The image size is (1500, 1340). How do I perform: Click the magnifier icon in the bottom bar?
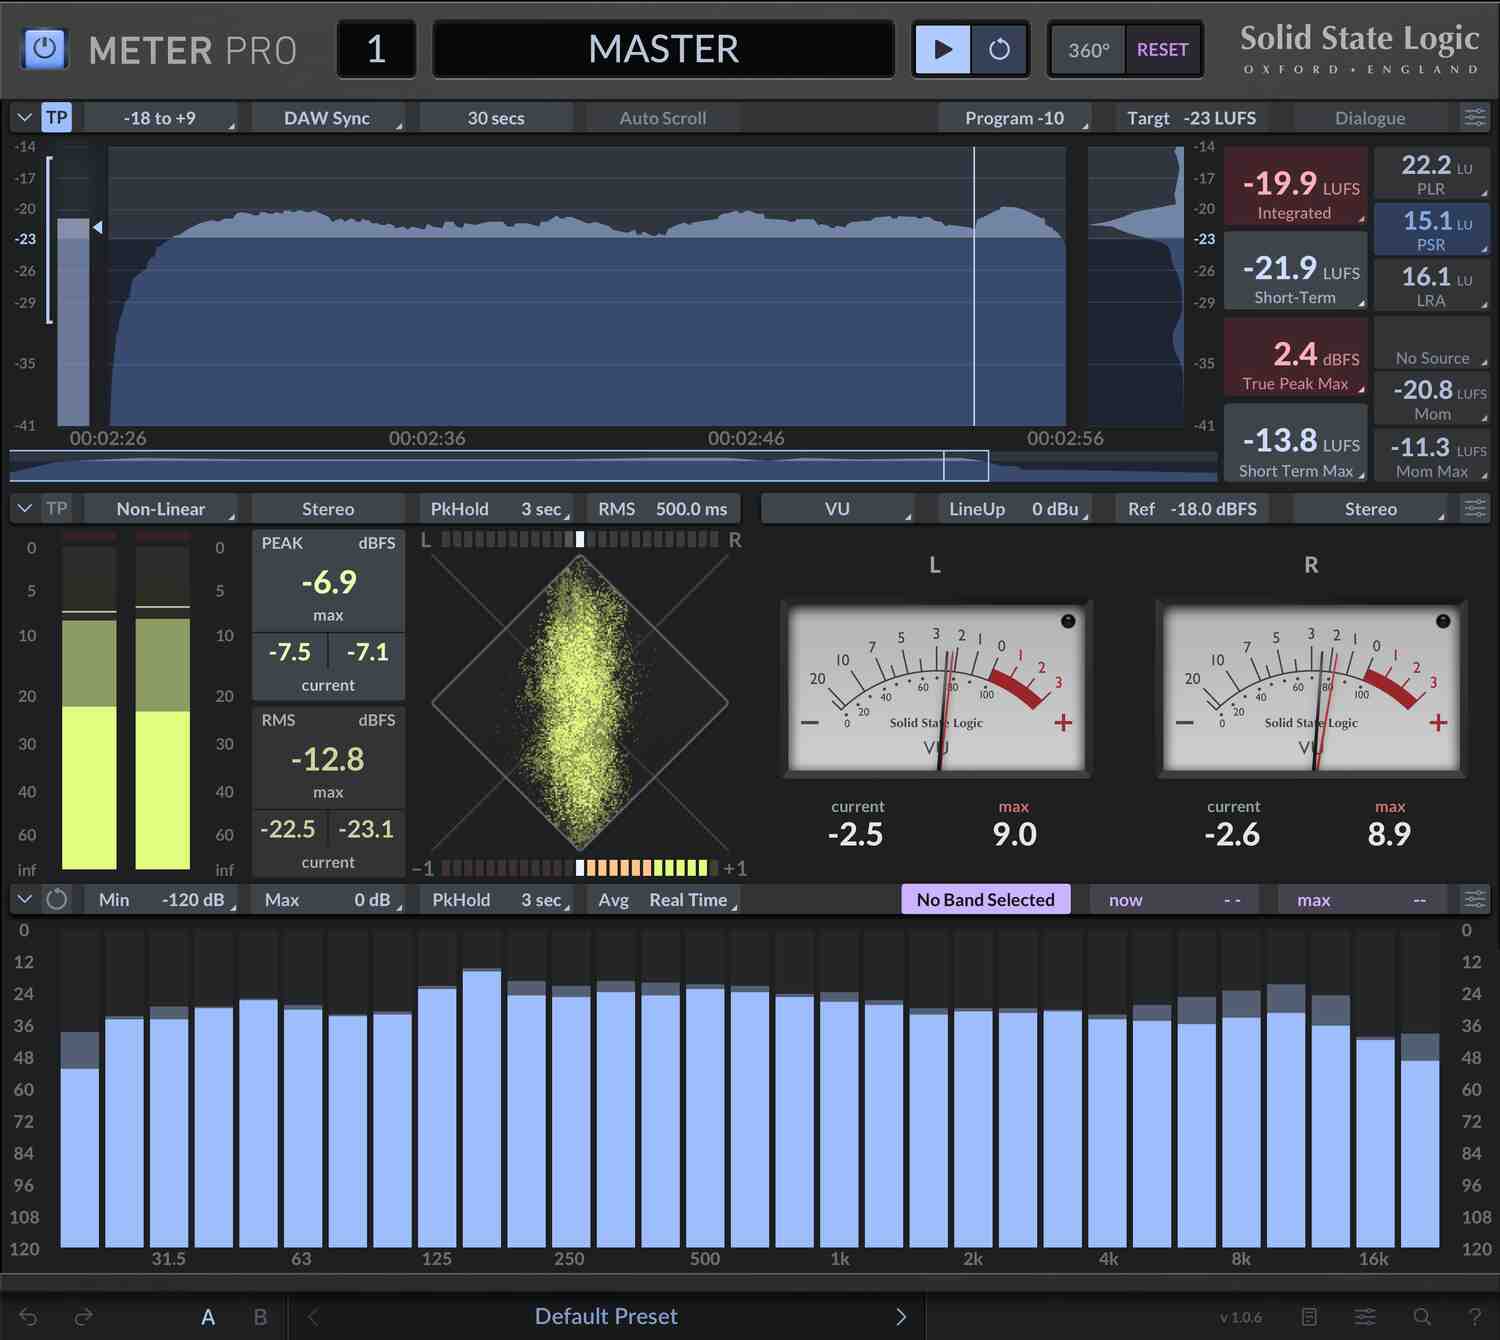pyautogui.click(x=1422, y=1316)
